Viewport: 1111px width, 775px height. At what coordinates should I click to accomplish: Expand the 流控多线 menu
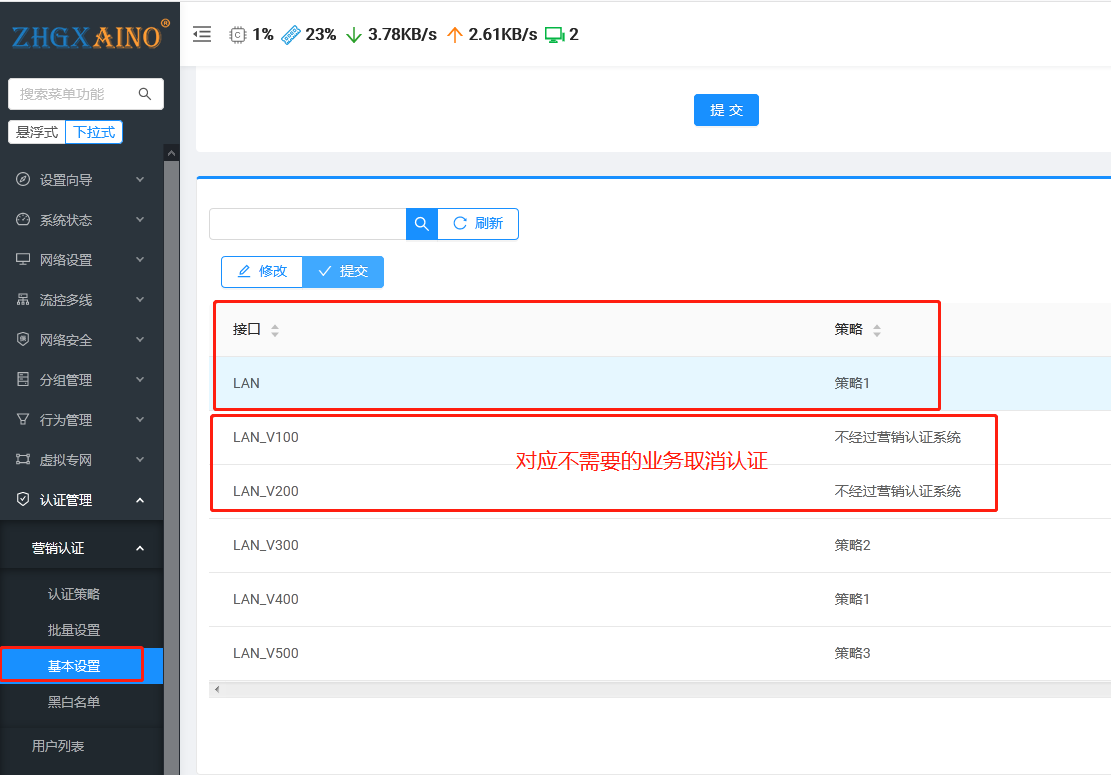pos(82,300)
